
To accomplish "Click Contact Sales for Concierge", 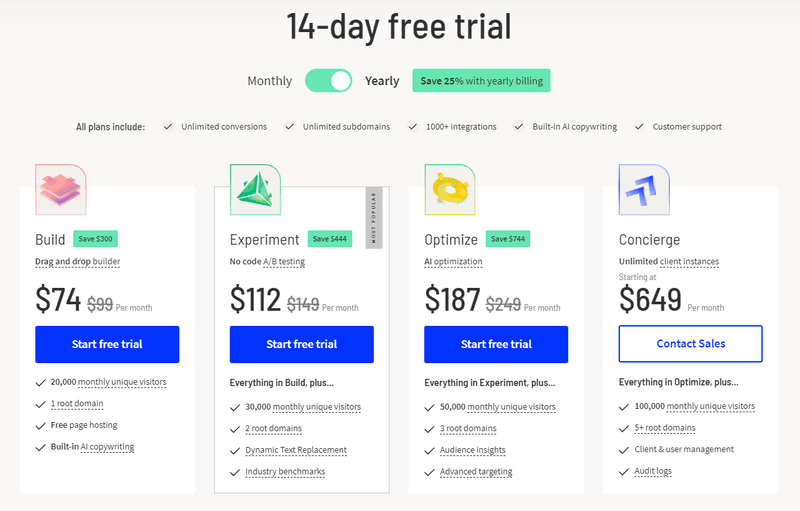I will click(690, 344).
